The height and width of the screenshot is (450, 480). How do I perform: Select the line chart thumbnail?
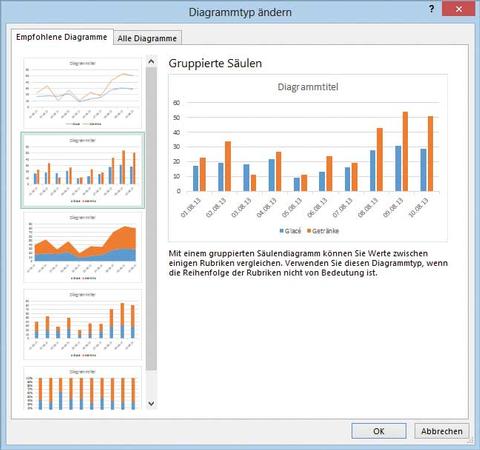[82, 93]
